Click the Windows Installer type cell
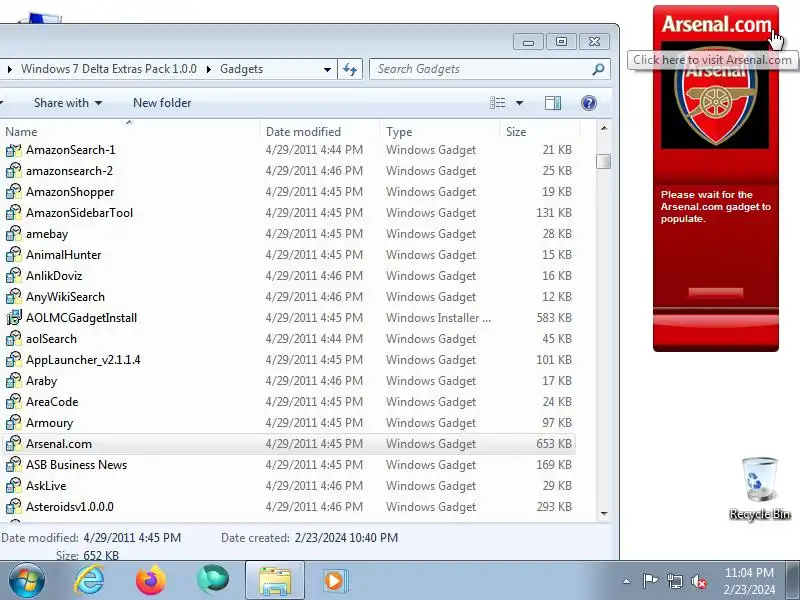800x600 pixels. pyautogui.click(x=438, y=318)
